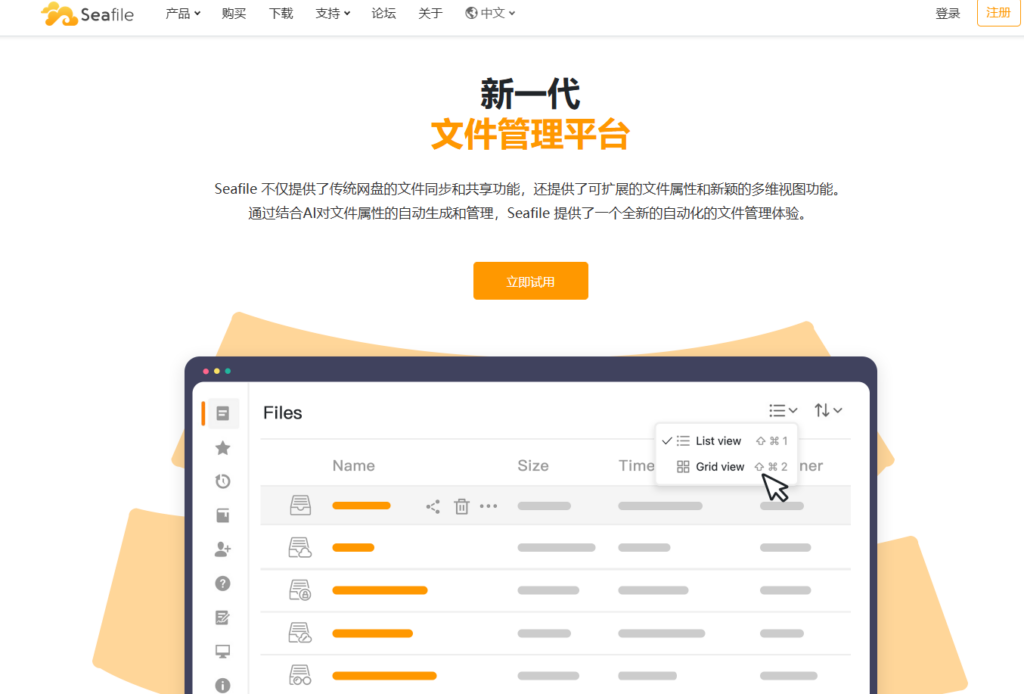Click the add user icon in sidebar

point(223,550)
